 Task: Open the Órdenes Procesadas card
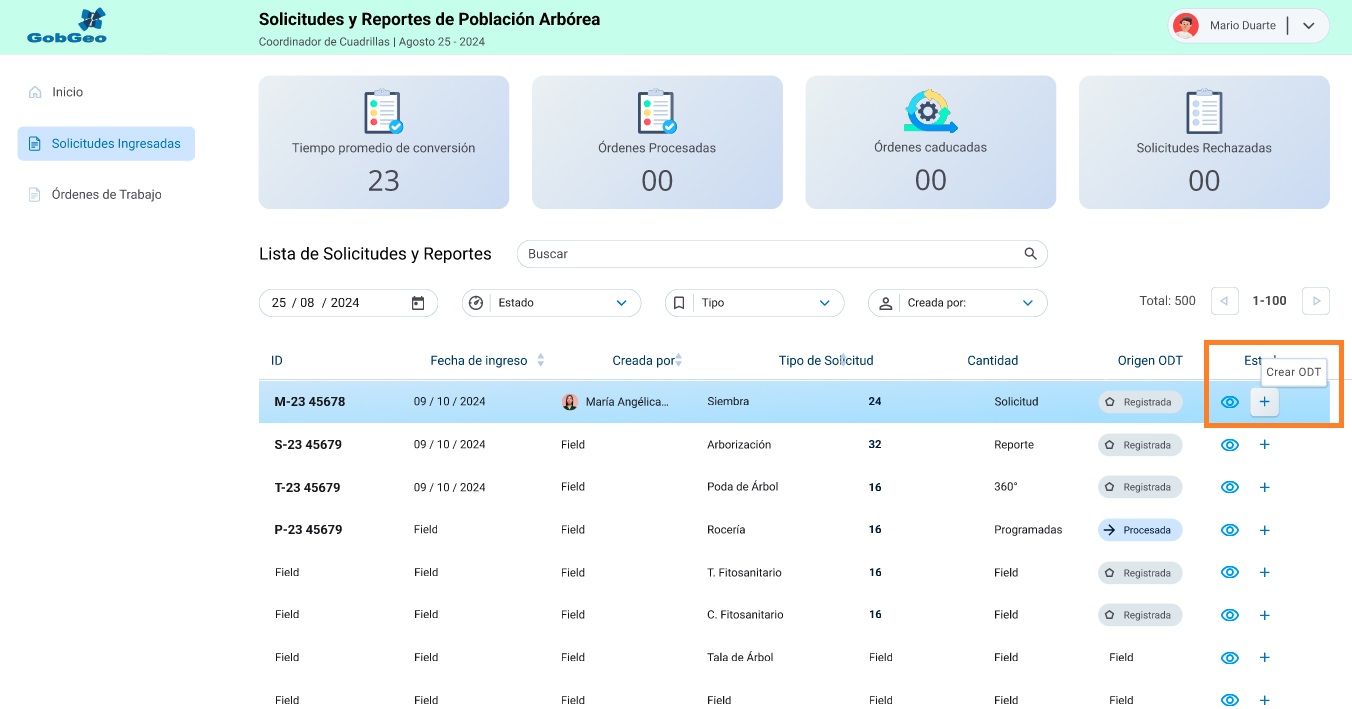(657, 142)
